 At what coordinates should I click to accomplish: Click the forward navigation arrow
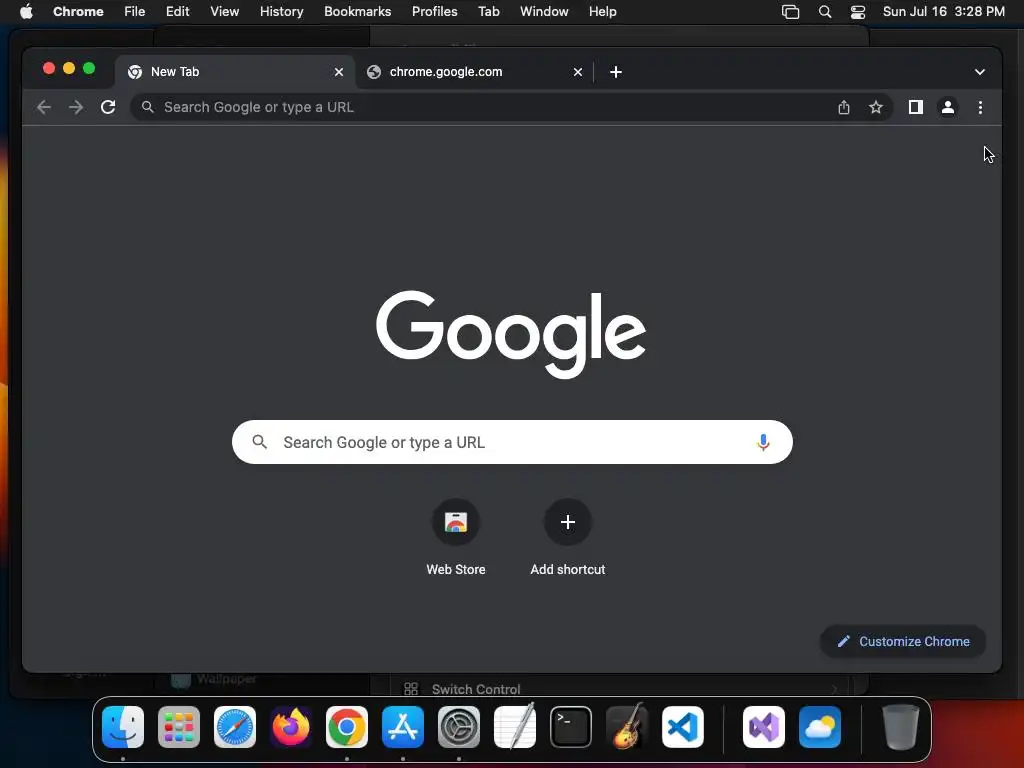click(76, 107)
